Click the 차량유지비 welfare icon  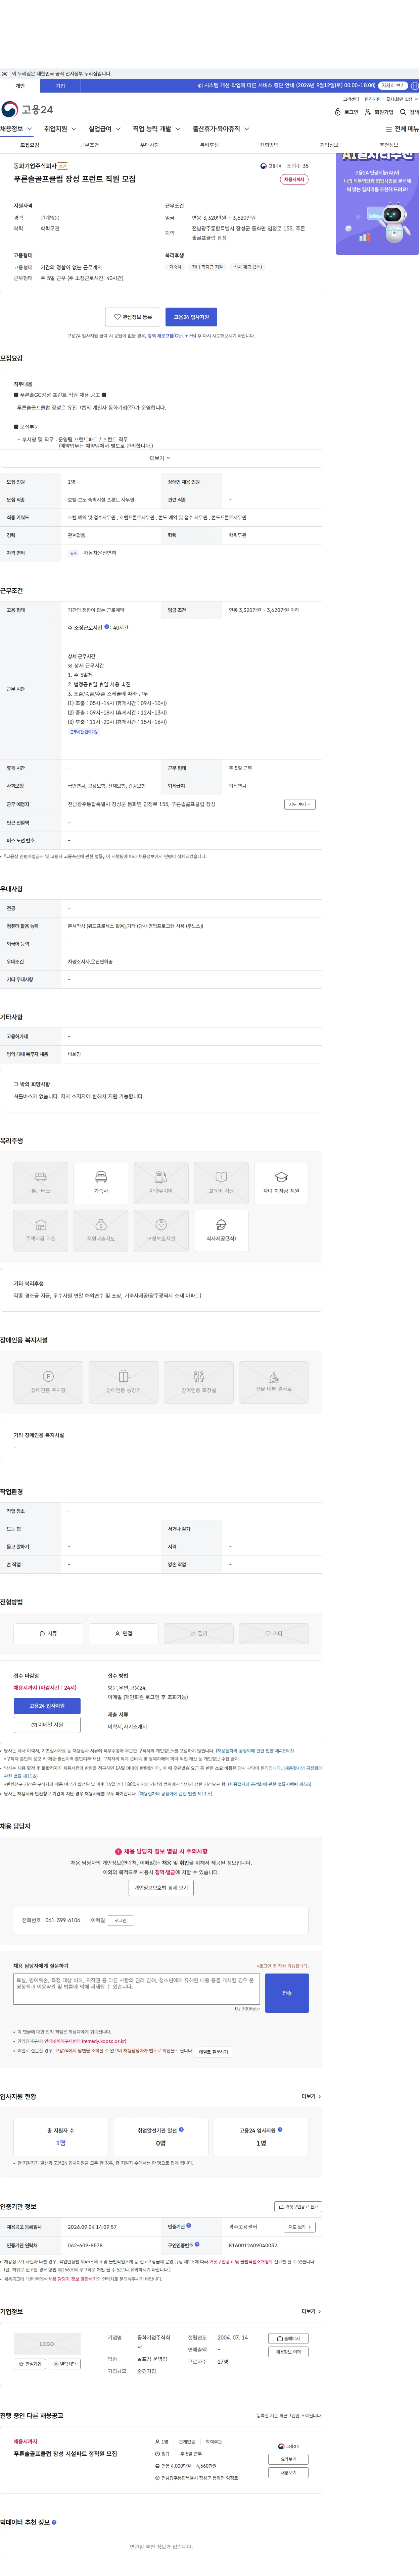click(161, 1182)
